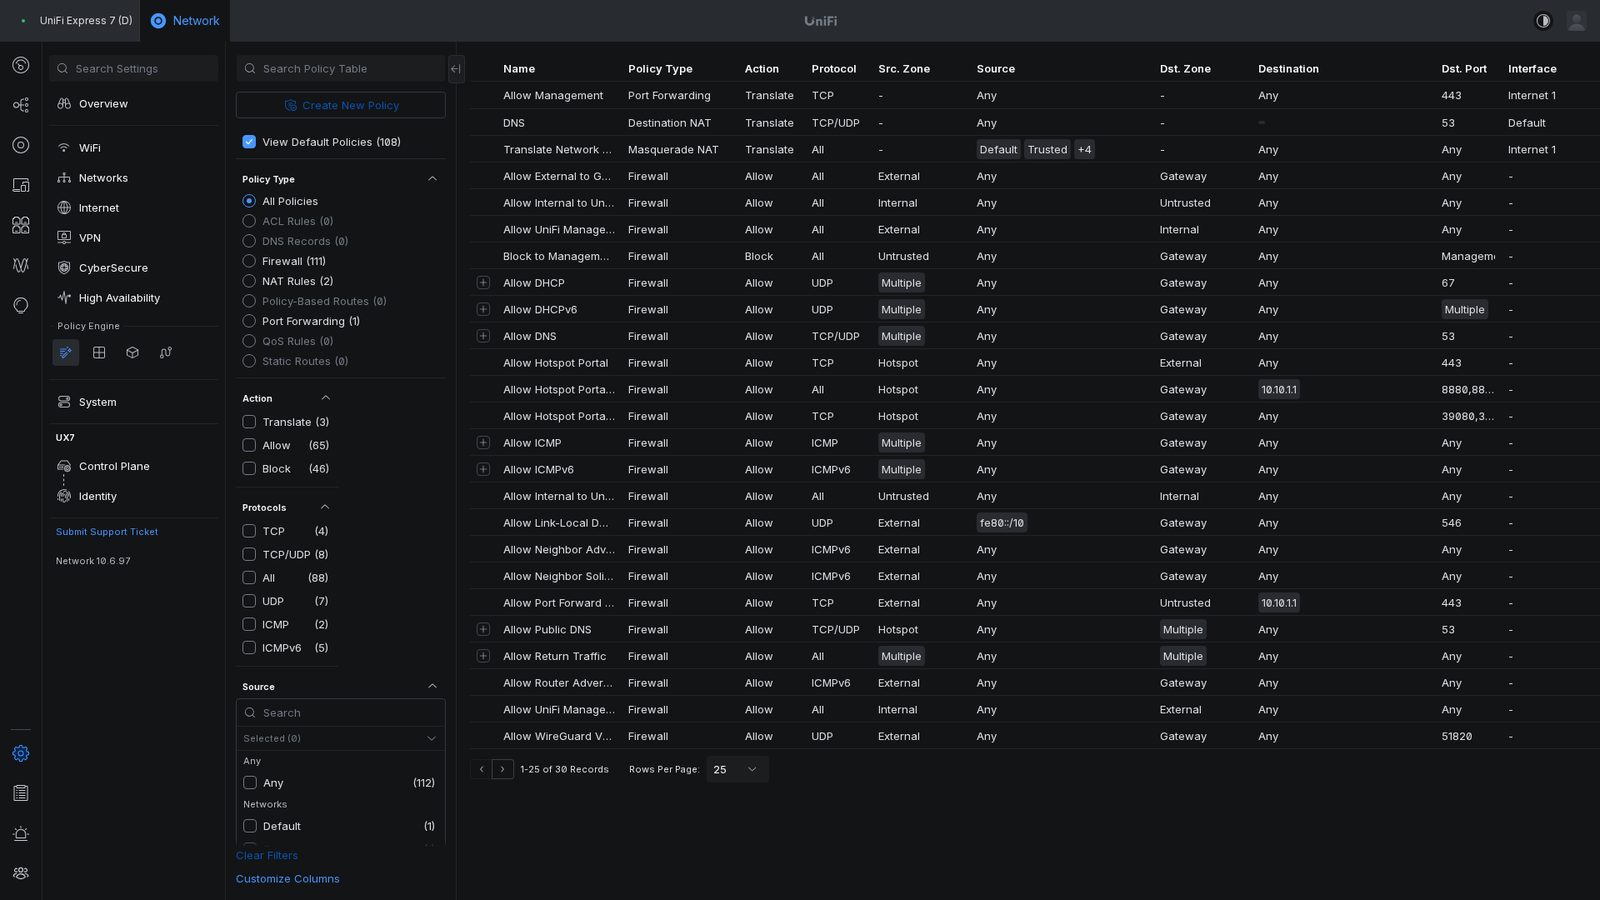This screenshot has height=900, width=1600.
Task: Click the four client shapes icon in the left rail
Action: pos(20,225)
